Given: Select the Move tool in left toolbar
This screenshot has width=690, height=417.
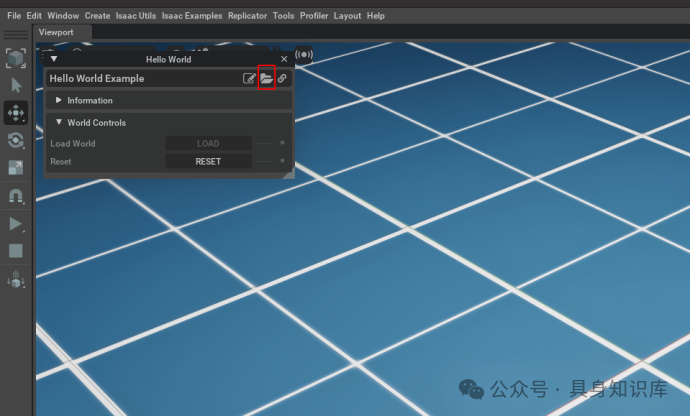Looking at the screenshot, I should [x=16, y=113].
